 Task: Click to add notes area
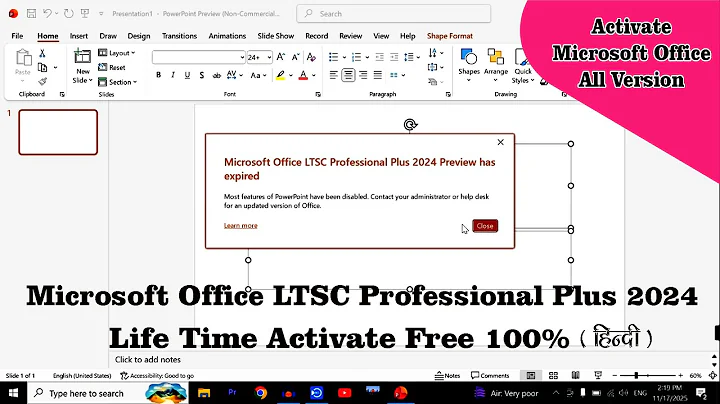(x=147, y=359)
